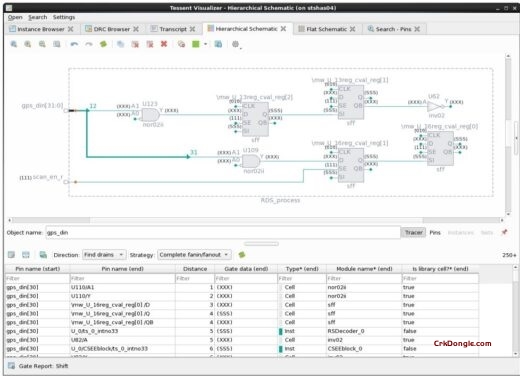Click the Gate Report icon in the status bar

[x=11, y=366]
